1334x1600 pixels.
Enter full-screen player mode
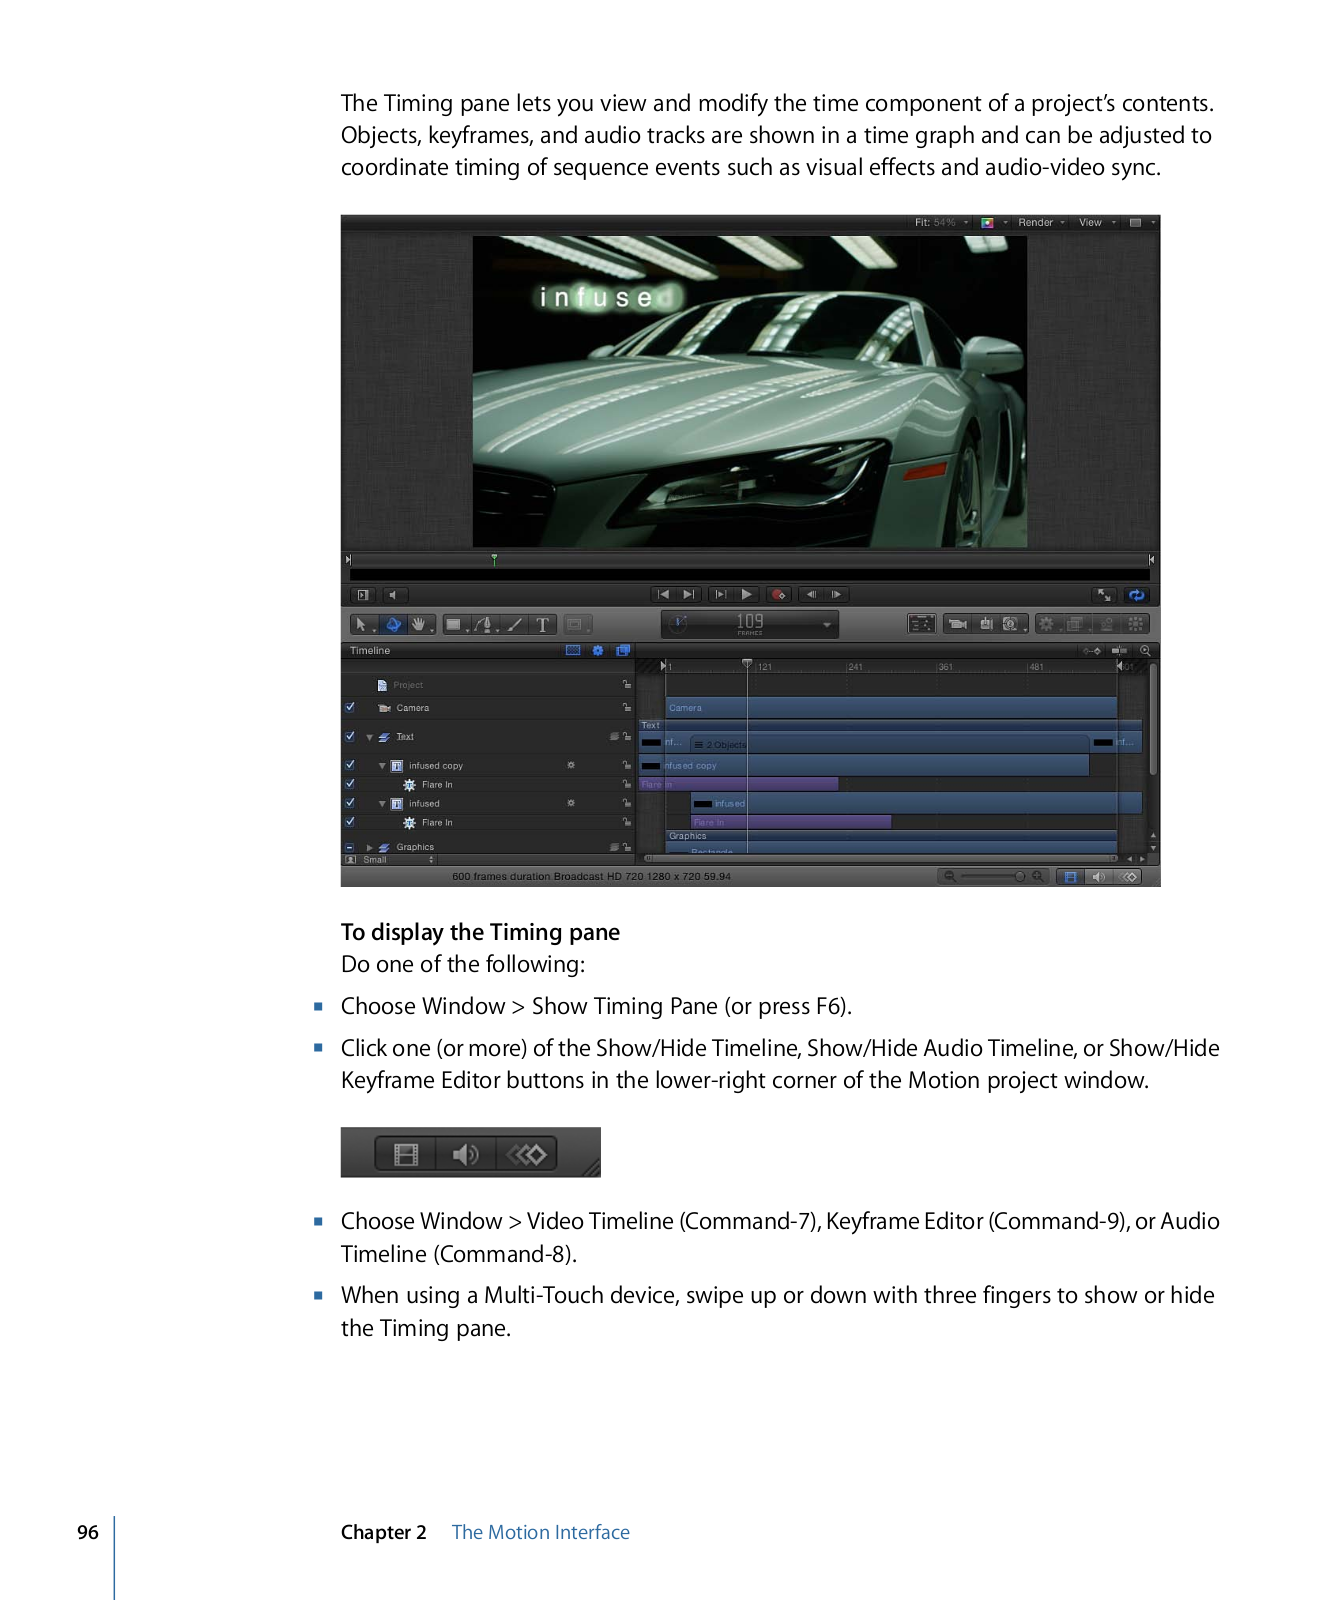1104,594
